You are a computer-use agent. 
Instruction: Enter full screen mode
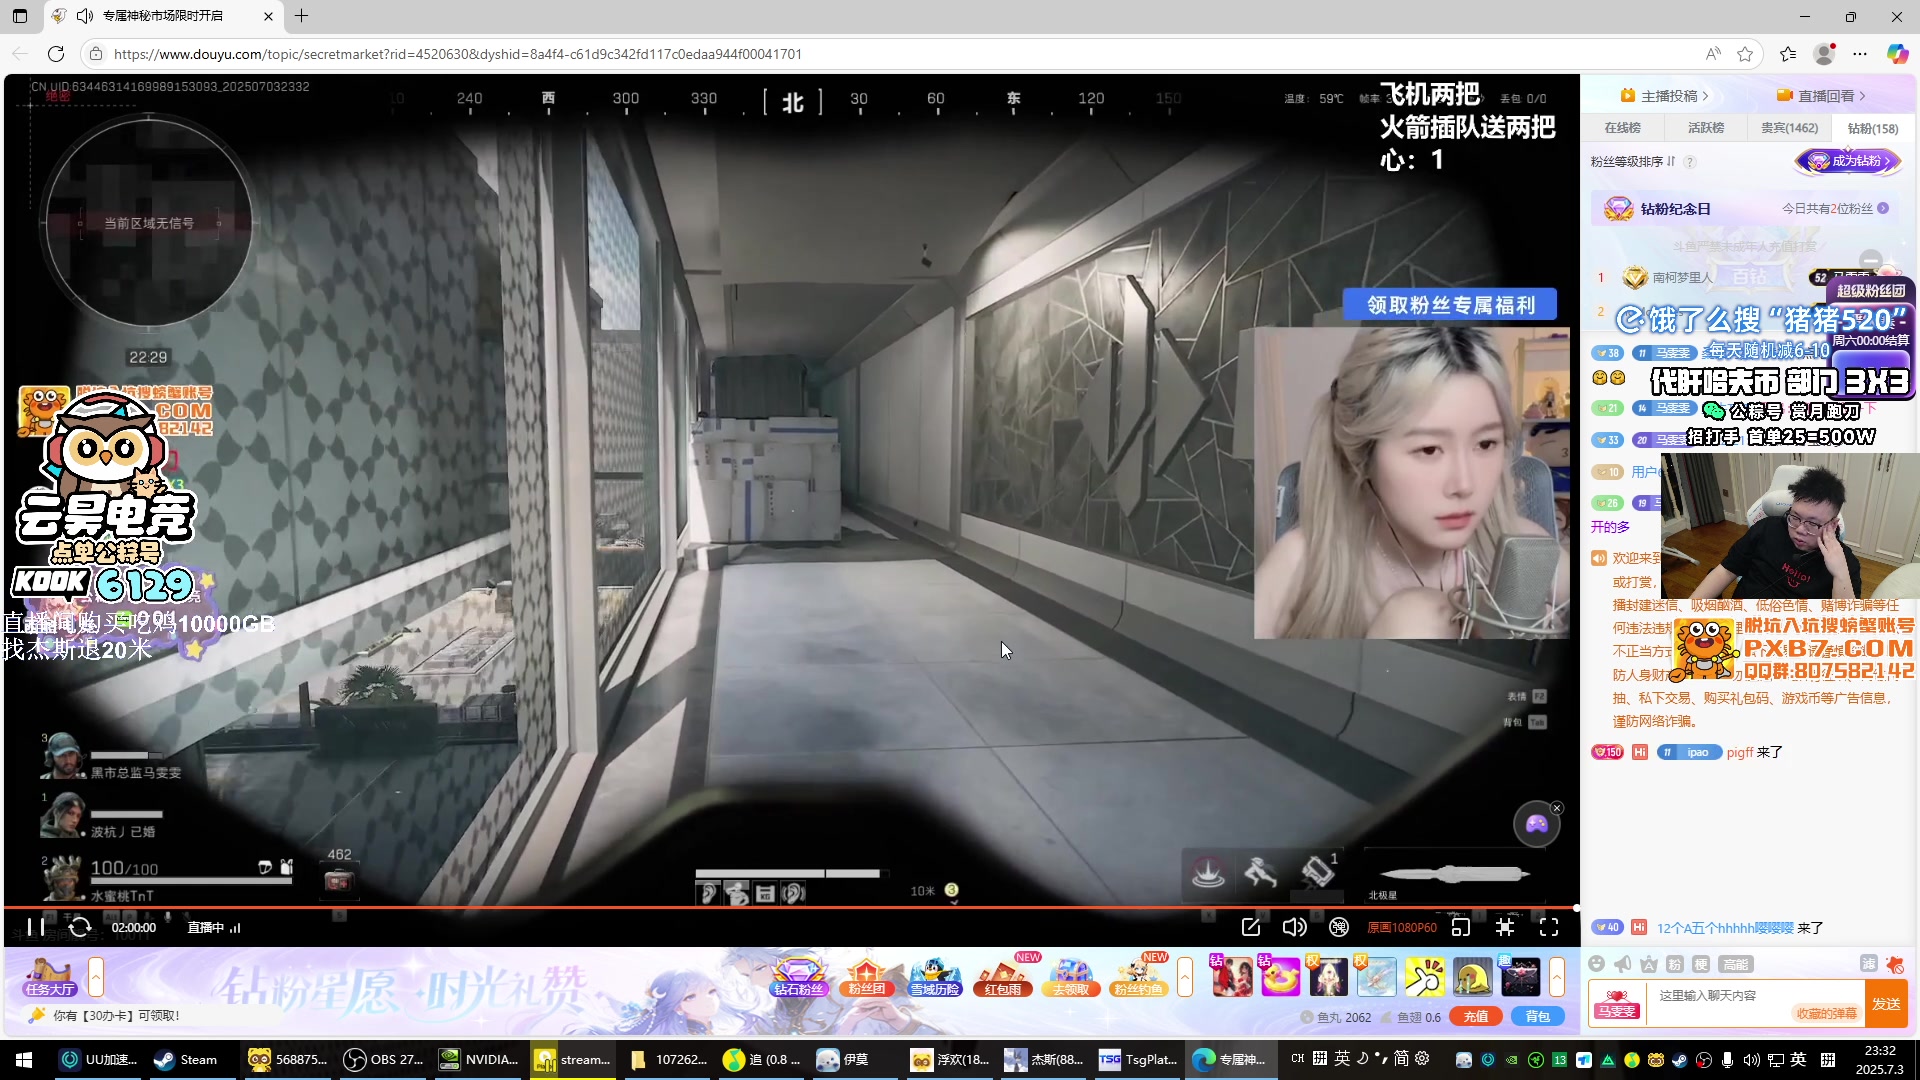coord(1549,927)
